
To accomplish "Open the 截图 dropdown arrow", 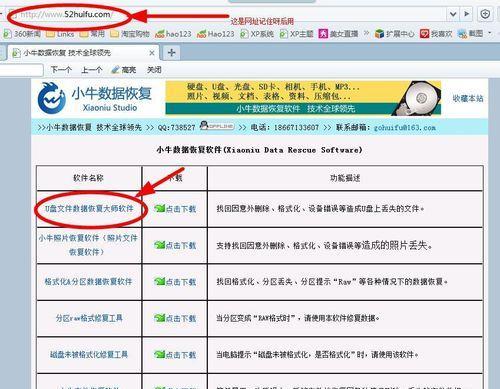I will click(x=490, y=33).
